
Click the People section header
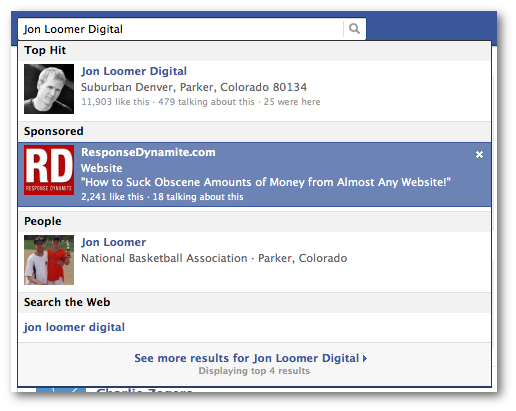click(x=43, y=221)
